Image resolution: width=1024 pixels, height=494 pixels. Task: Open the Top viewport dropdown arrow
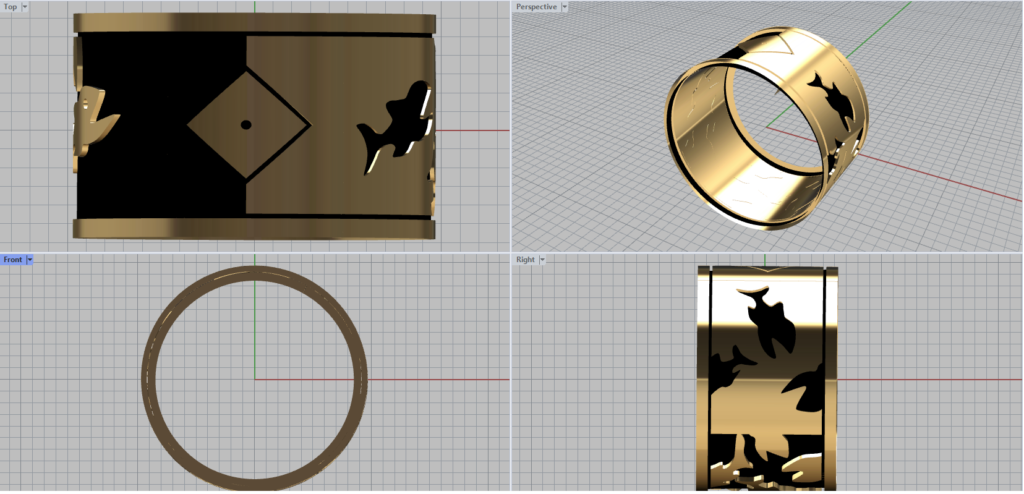(24, 7)
